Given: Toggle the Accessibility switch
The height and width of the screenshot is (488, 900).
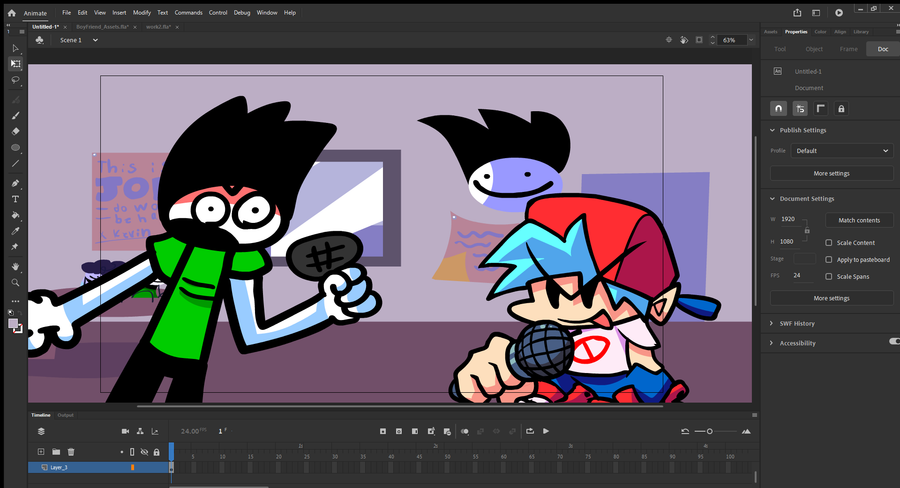Looking at the screenshot, I should [894, 342].
